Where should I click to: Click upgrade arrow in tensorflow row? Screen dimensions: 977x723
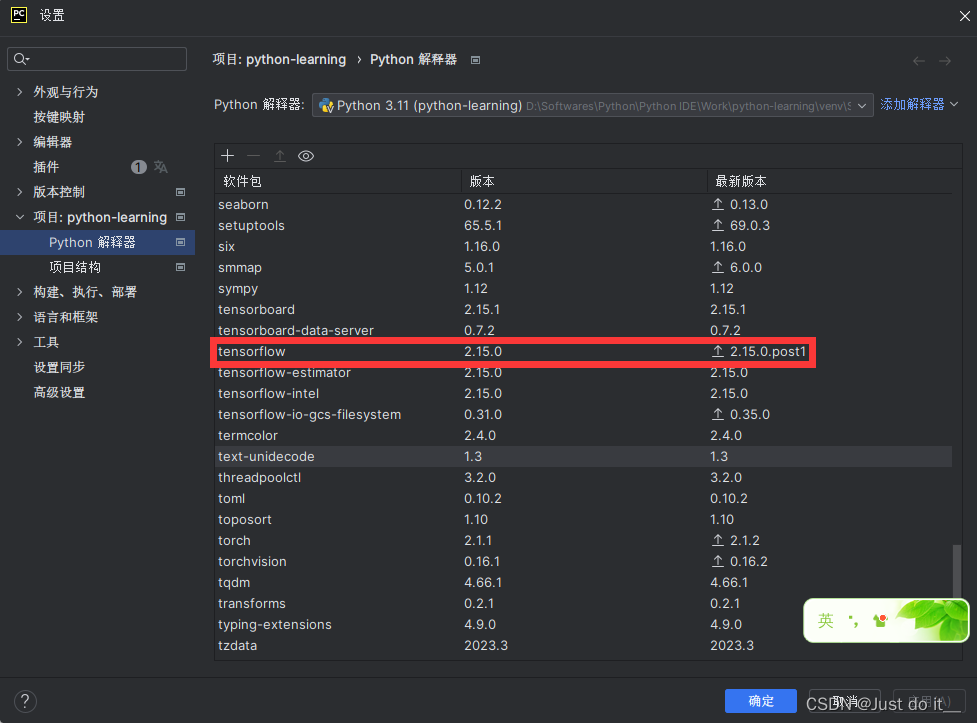pos(718,352)
